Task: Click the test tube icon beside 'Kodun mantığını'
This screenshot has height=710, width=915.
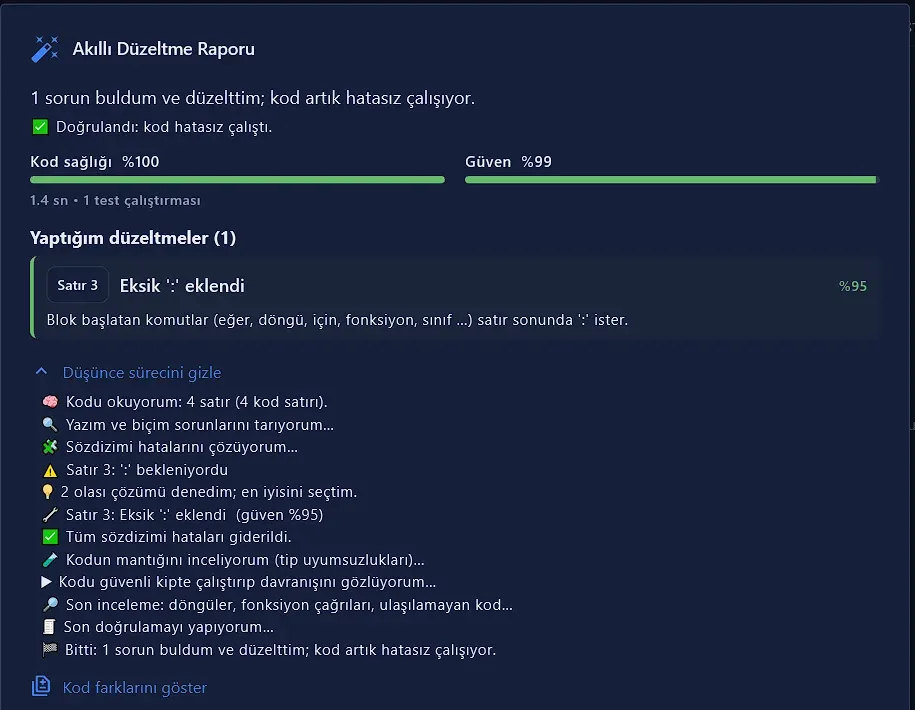Action: 50,559
